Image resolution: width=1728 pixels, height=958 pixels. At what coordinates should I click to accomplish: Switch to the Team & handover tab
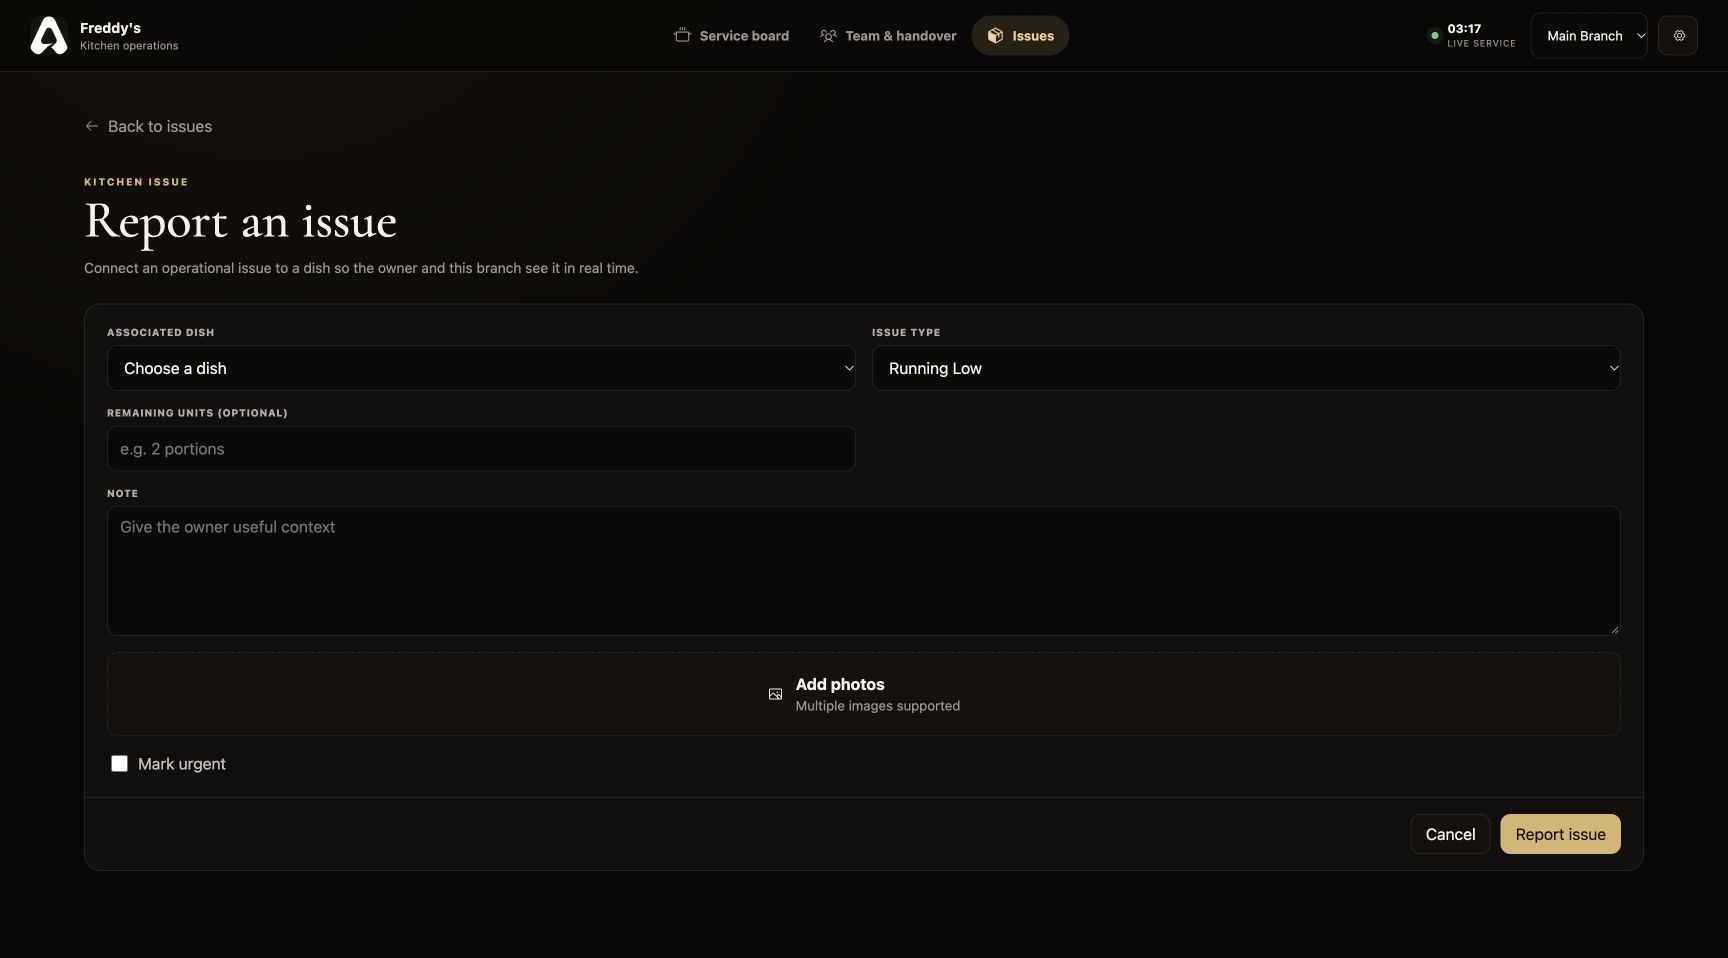(888, 36)
